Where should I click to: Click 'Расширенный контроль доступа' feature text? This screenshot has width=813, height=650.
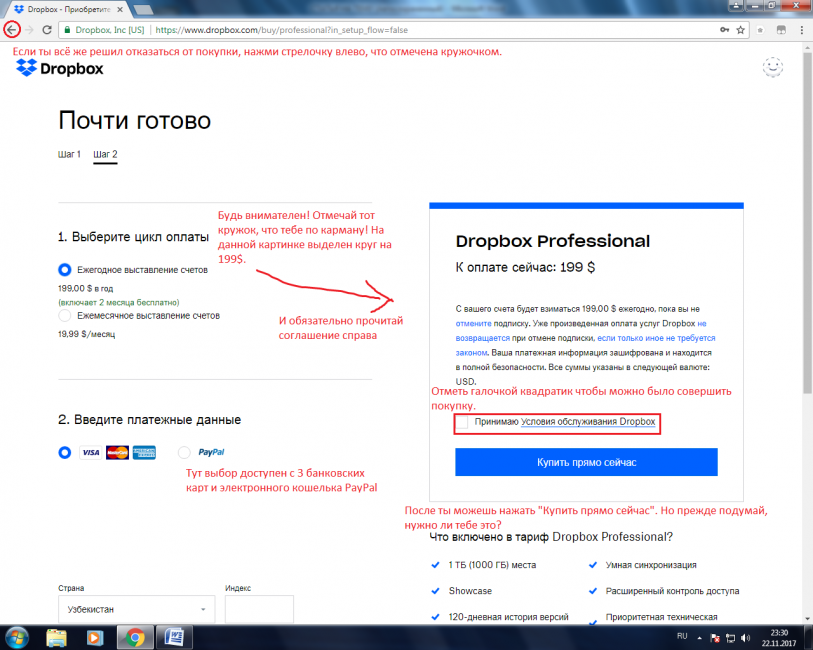click(672, 591)
